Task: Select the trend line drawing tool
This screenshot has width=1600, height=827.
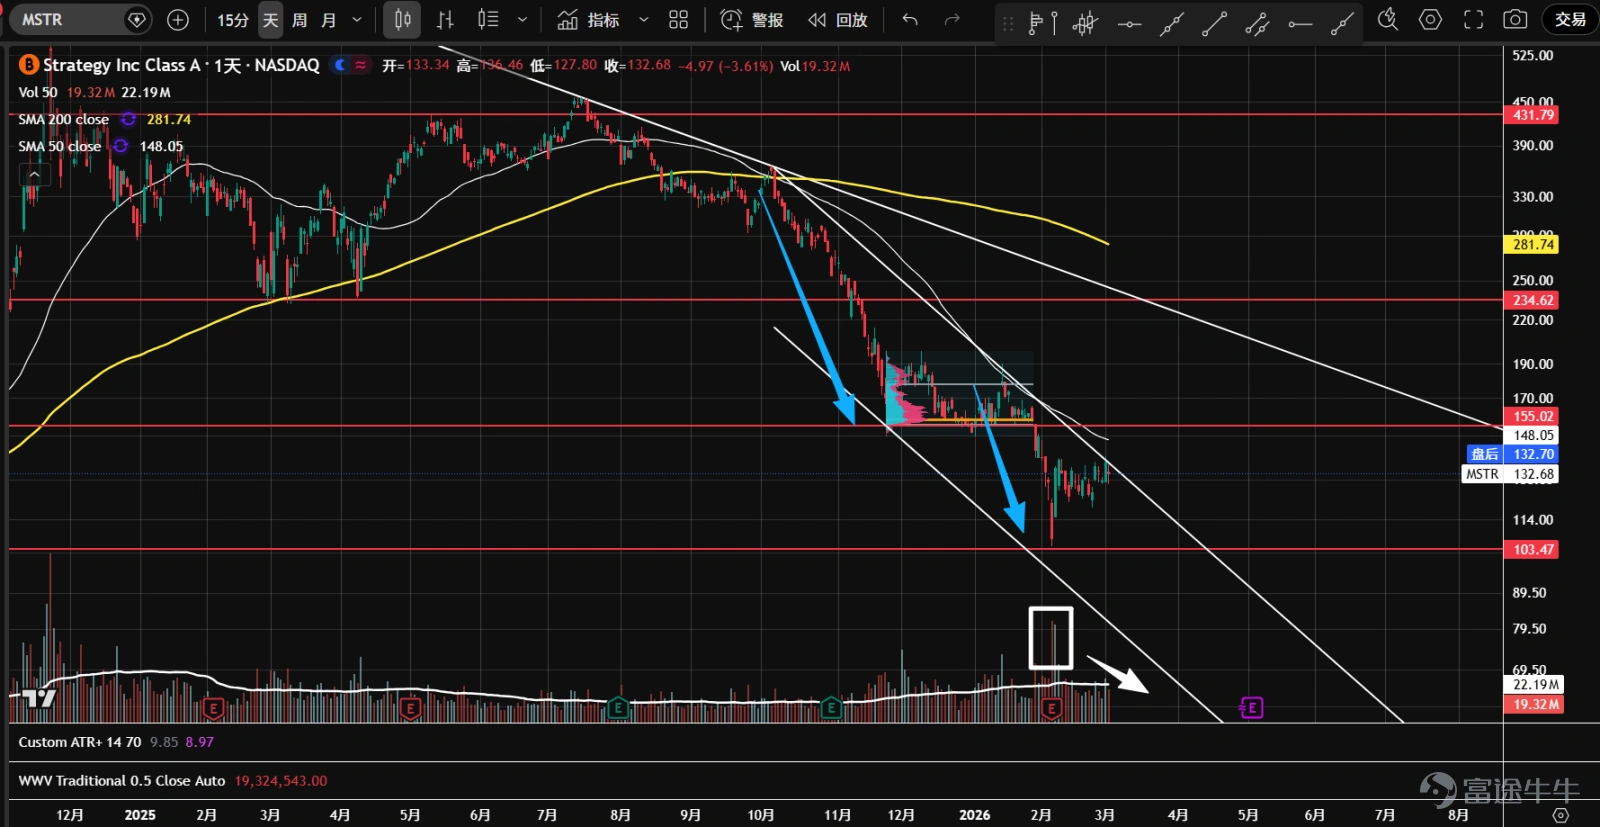Action: [x=1214, y=23]
